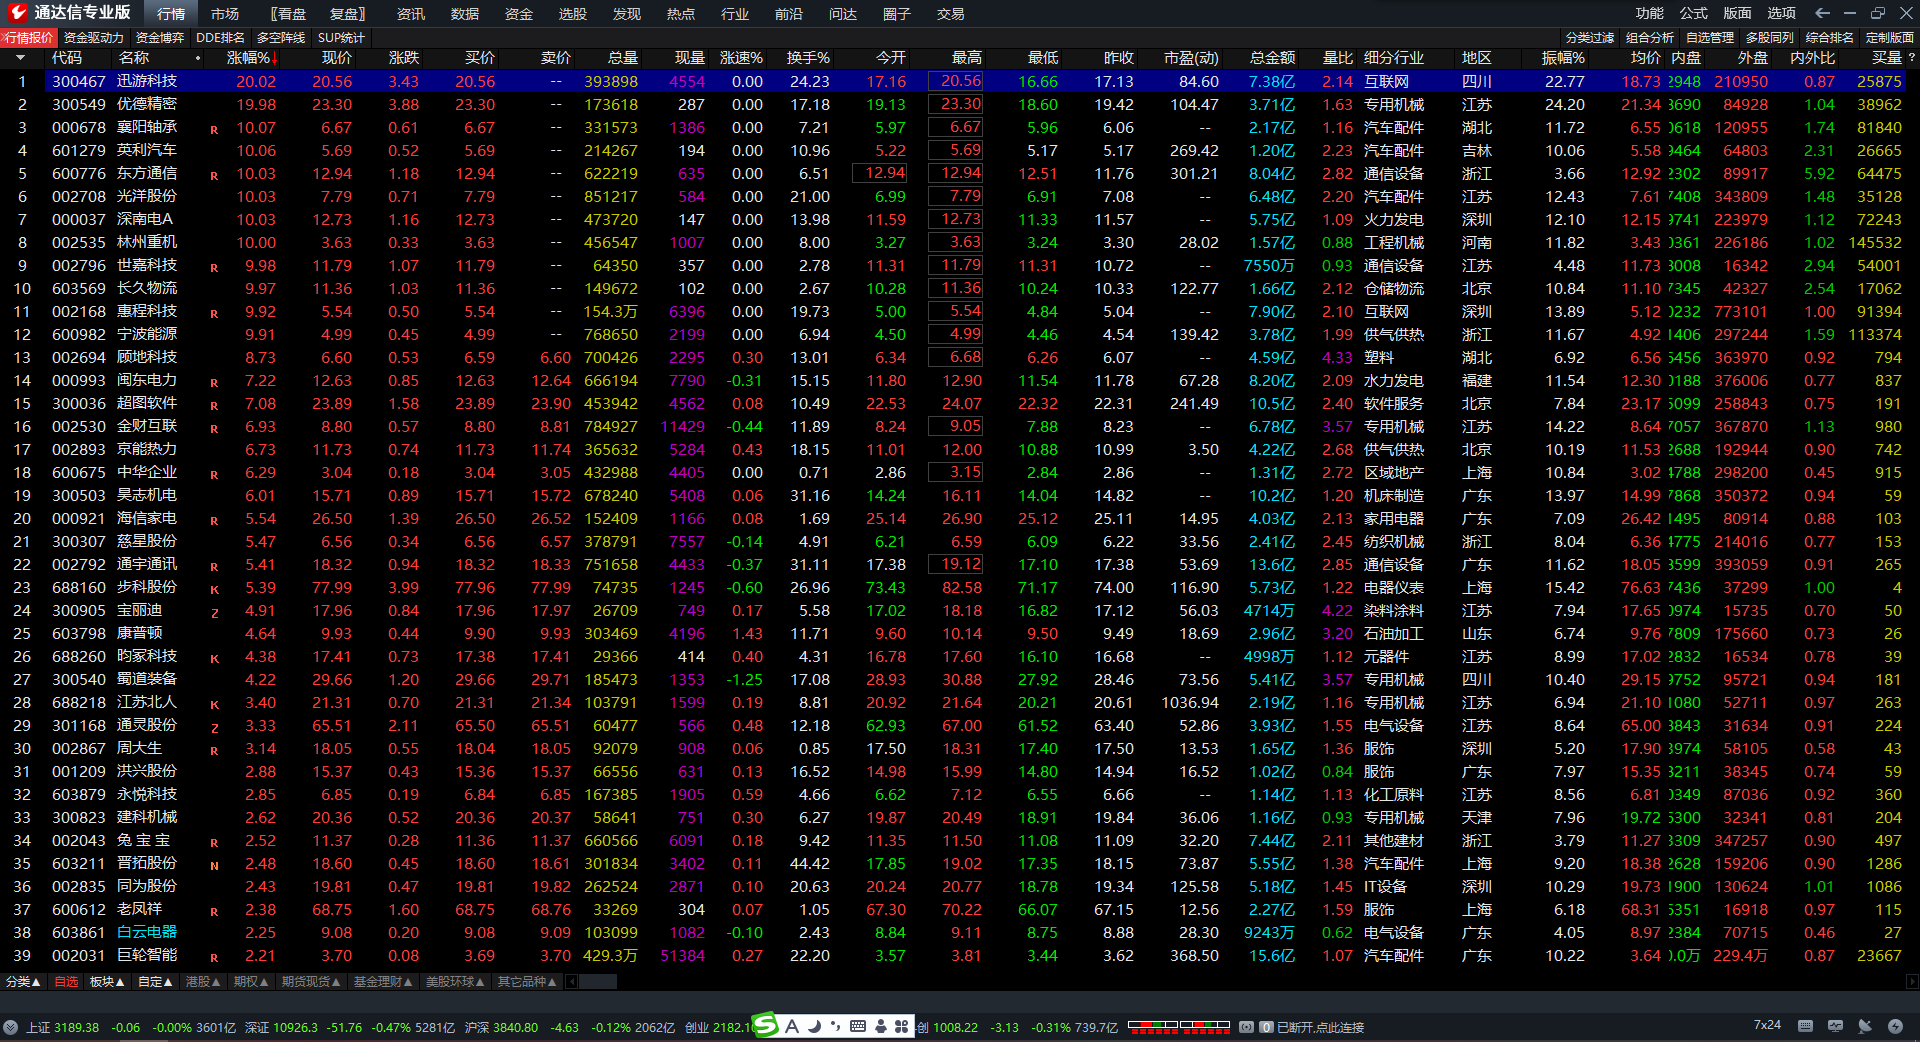This screenshot has width=1920, height=1042.
Task: Select the DDE排名 sub-tab
Action: [220, 37]
